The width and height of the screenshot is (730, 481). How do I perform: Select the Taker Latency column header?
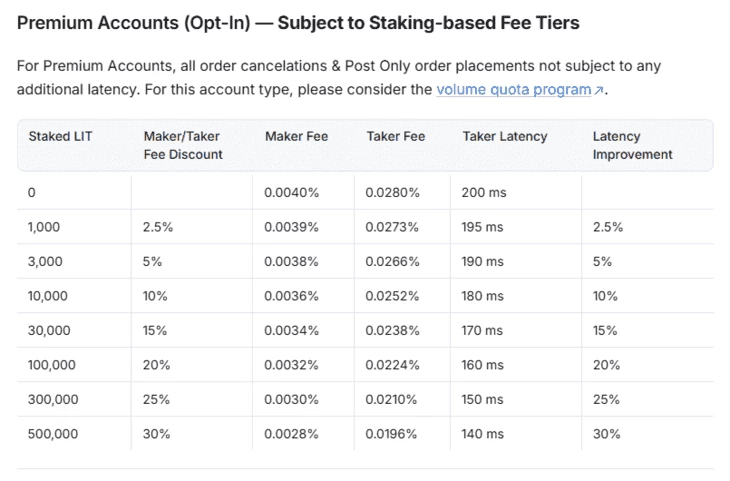(x=504, y=136)
